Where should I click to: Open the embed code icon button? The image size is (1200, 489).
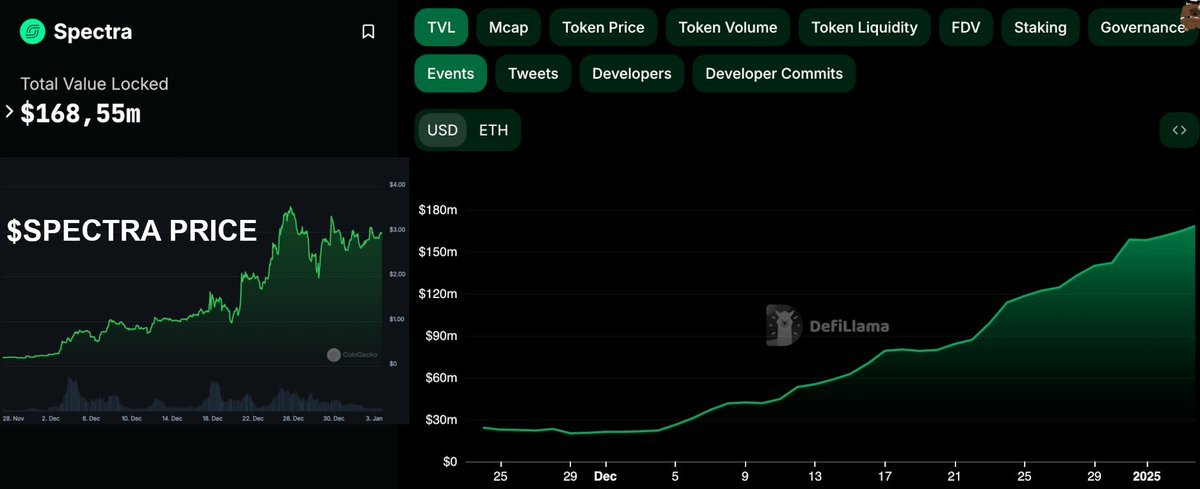pyautogui.click(x=1178, y=130)
